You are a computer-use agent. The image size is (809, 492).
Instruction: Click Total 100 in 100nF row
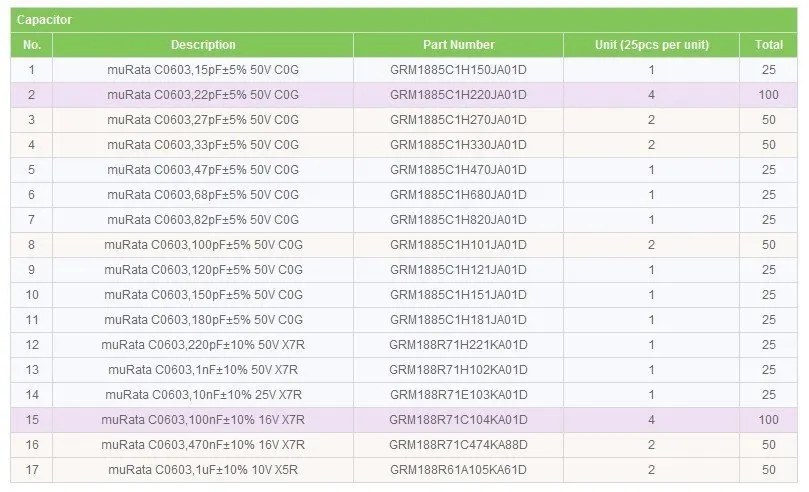pyautogui.click(x=768, y=420)
